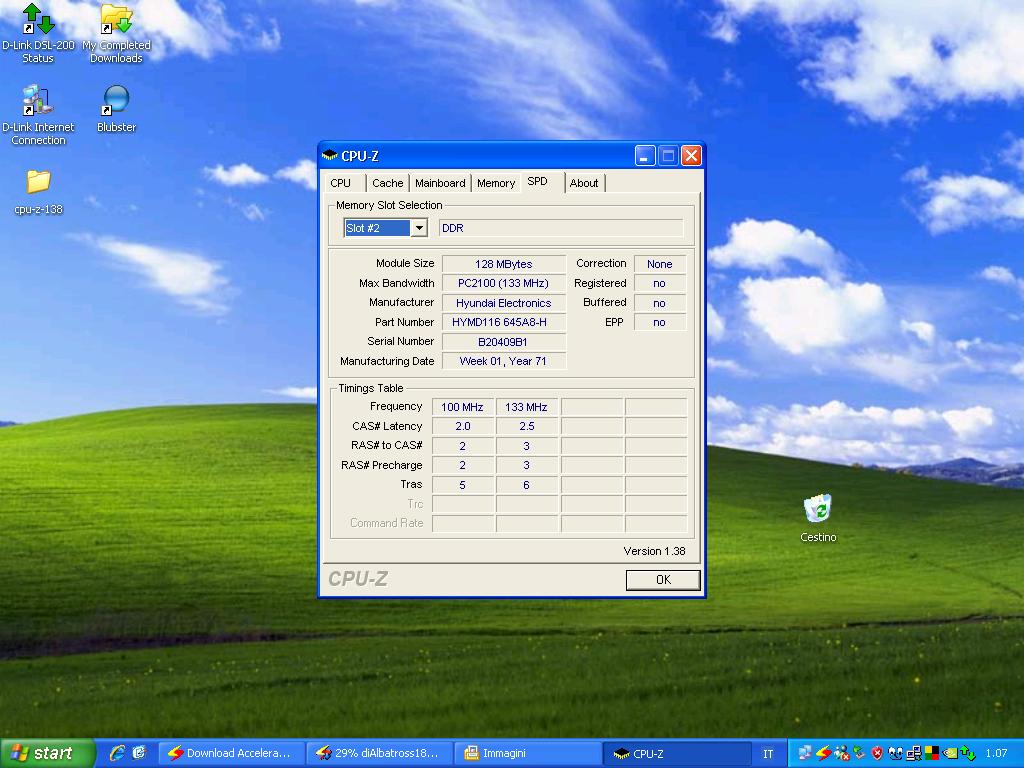Image resolution: width=1024 pixels, height=768 pixels.
Task: Click EPP value no
Action: coord(660,322)
